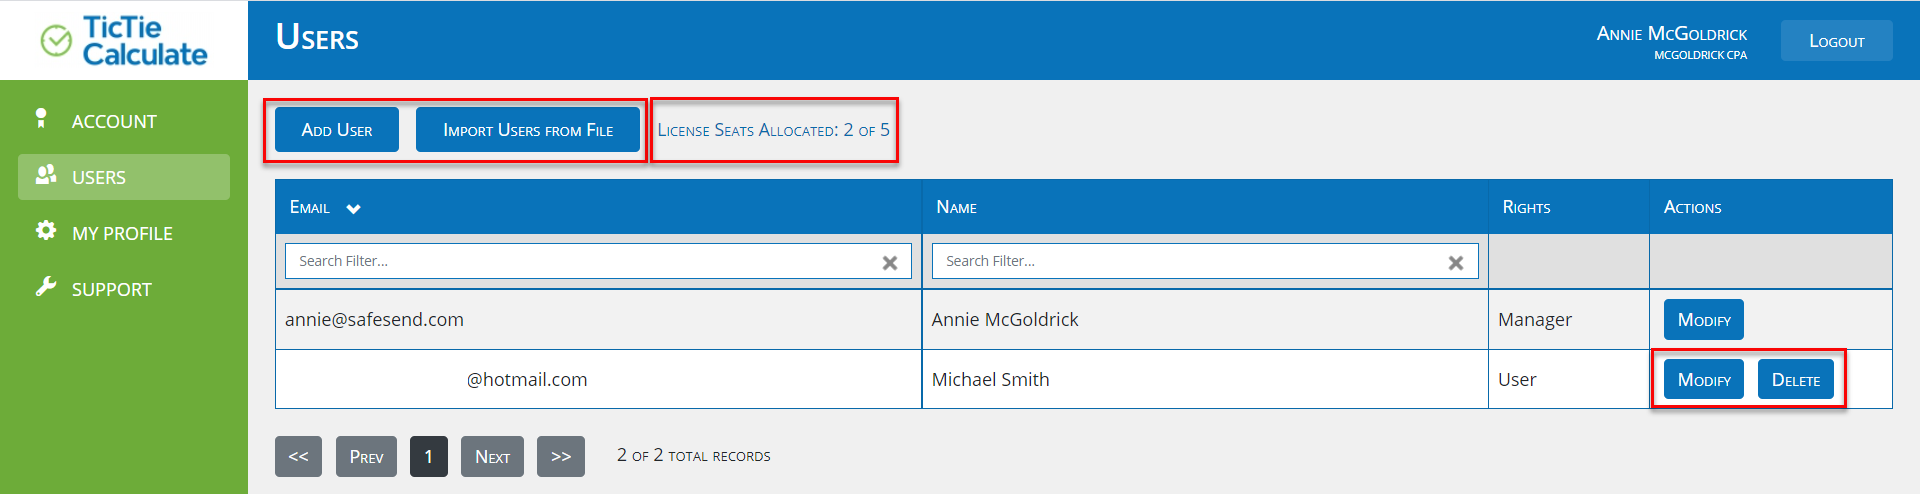The image size is (1920, 494).
Task: Click the MCGOLDRICK CPA company label
Action: point(1700,55)
